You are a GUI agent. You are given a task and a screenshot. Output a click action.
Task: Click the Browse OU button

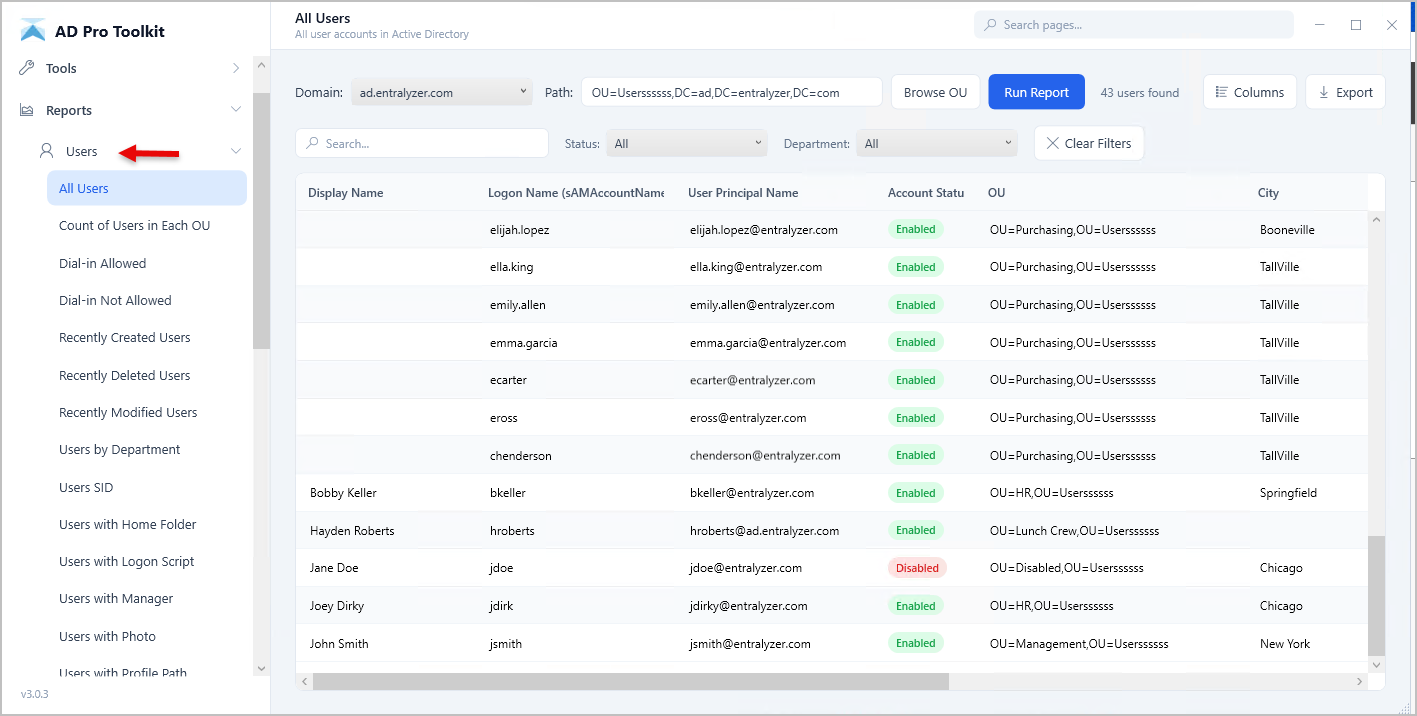[x=935, y=91]
